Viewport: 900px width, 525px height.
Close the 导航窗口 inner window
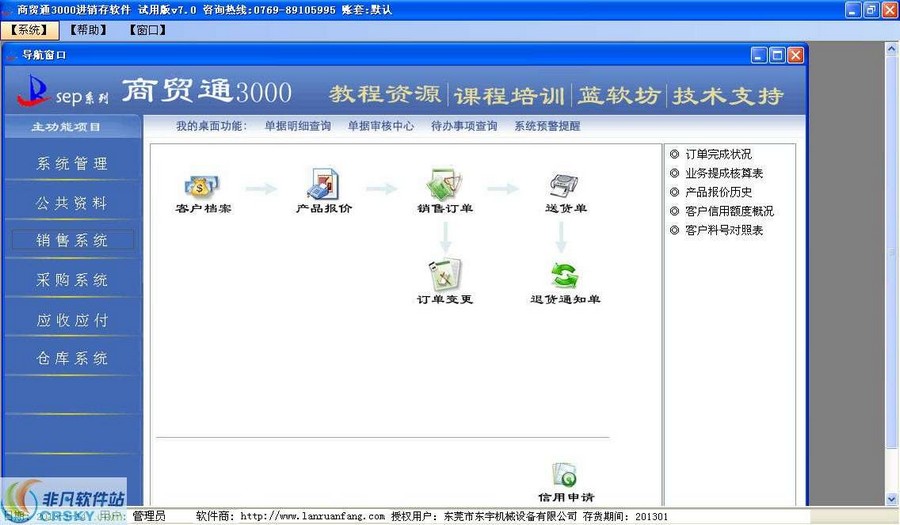pyautogui.click(x=795, y=55)
